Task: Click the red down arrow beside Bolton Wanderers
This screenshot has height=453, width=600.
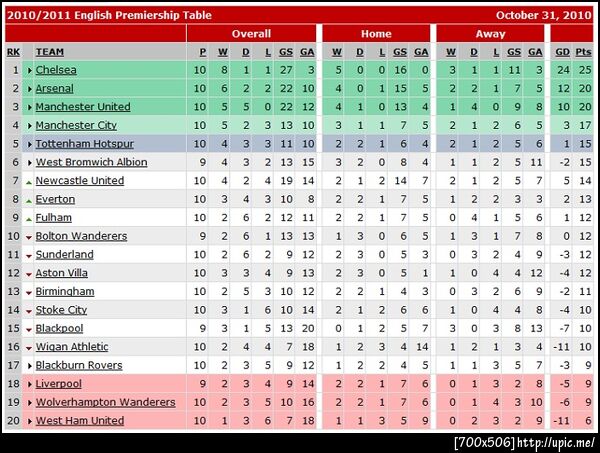Action: coord(28,237)
